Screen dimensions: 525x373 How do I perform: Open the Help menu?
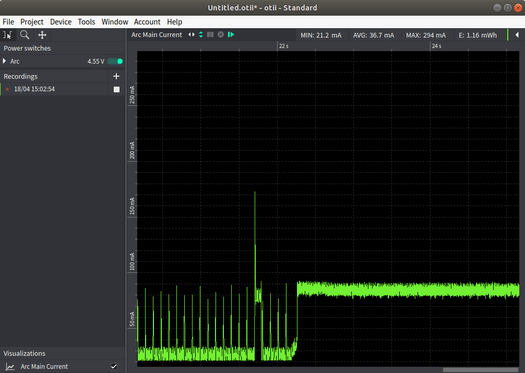174,22
